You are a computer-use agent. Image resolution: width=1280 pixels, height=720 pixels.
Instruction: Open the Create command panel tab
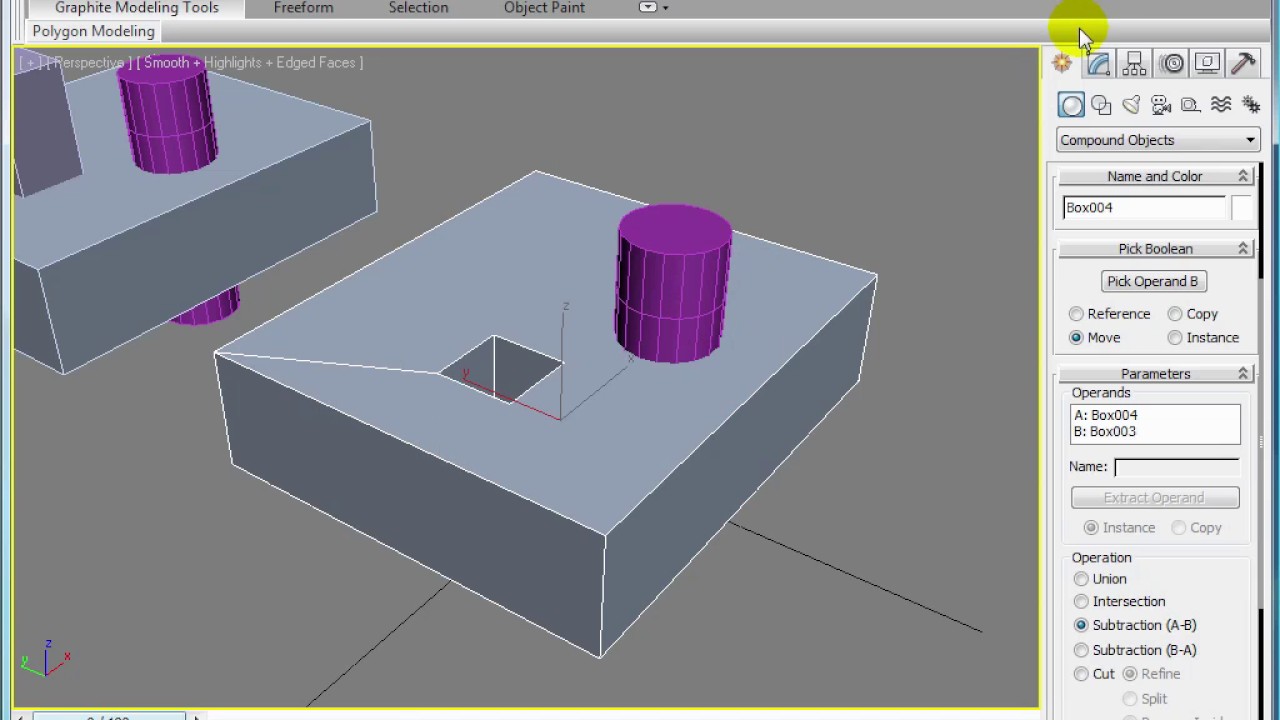tap(1062, 64)
